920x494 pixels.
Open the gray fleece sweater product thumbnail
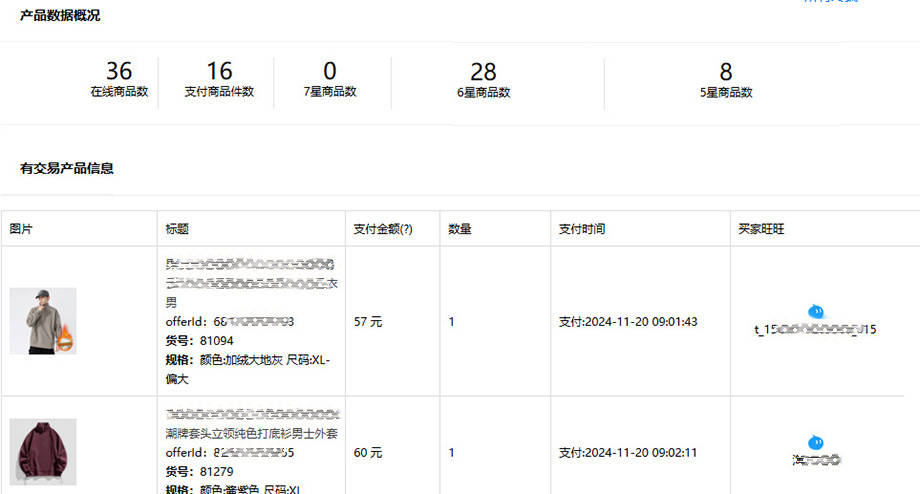point(43,321)
